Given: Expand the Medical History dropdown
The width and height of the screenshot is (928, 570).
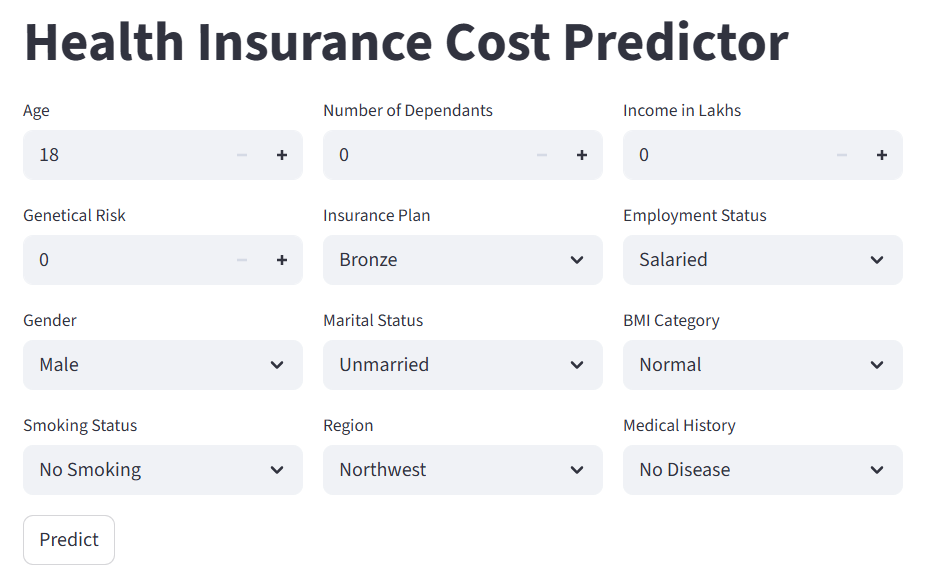Looking at the screenshot, I should (x=762, y=470).
